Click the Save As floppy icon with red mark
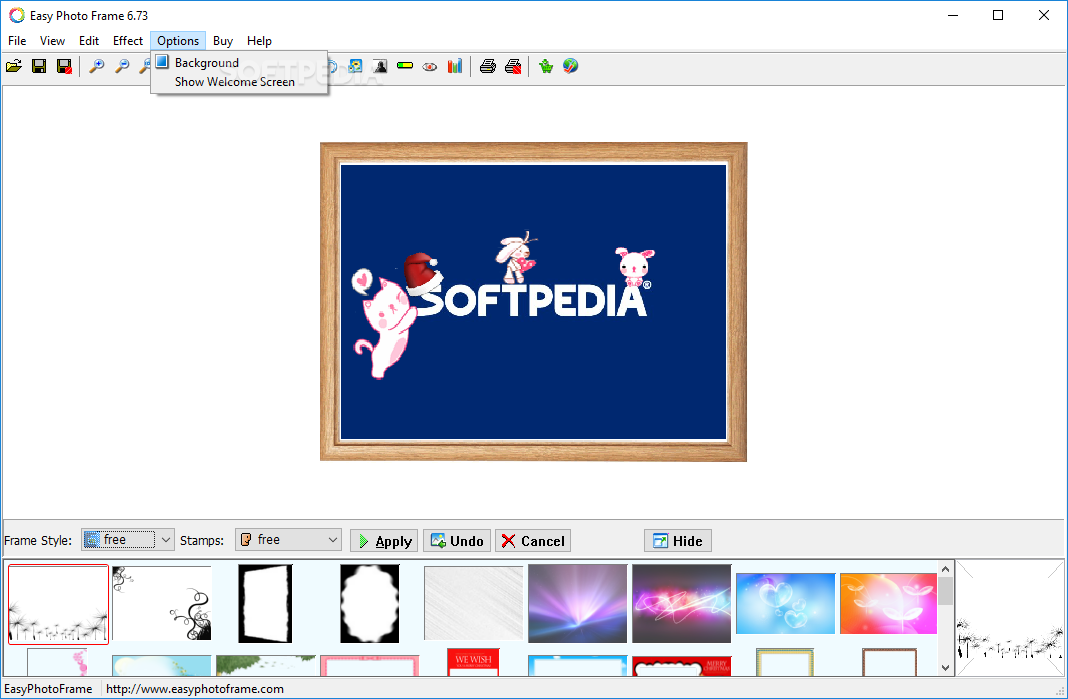 coord(64,66)
